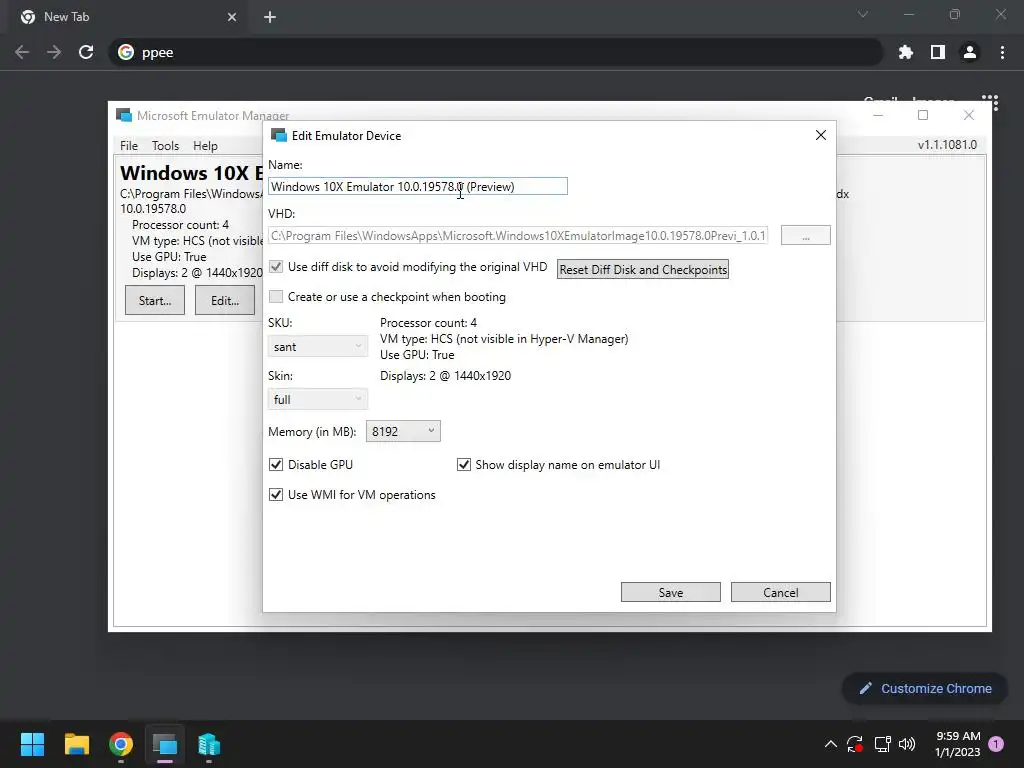Open Chrome three-dot menu

click(x=1002, y=52)
